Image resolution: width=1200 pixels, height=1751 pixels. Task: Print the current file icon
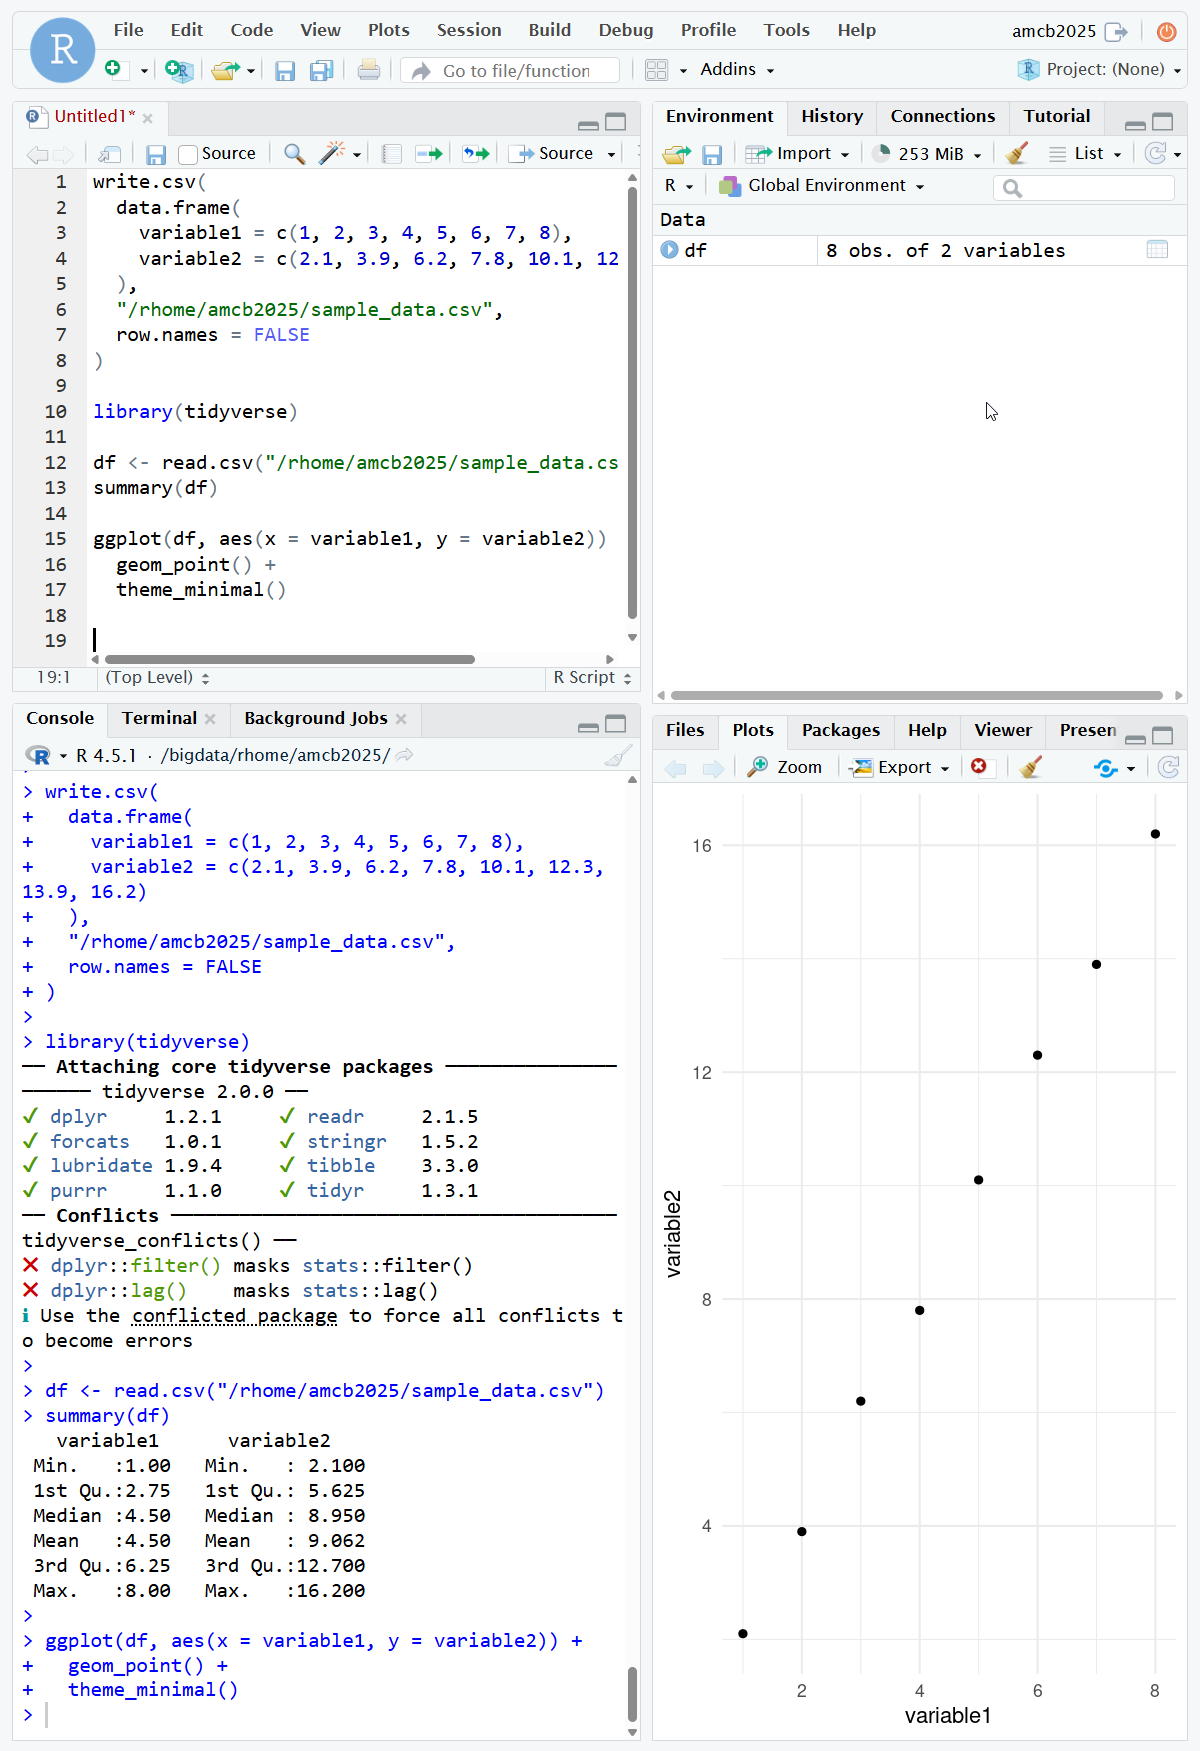[369, 70]
